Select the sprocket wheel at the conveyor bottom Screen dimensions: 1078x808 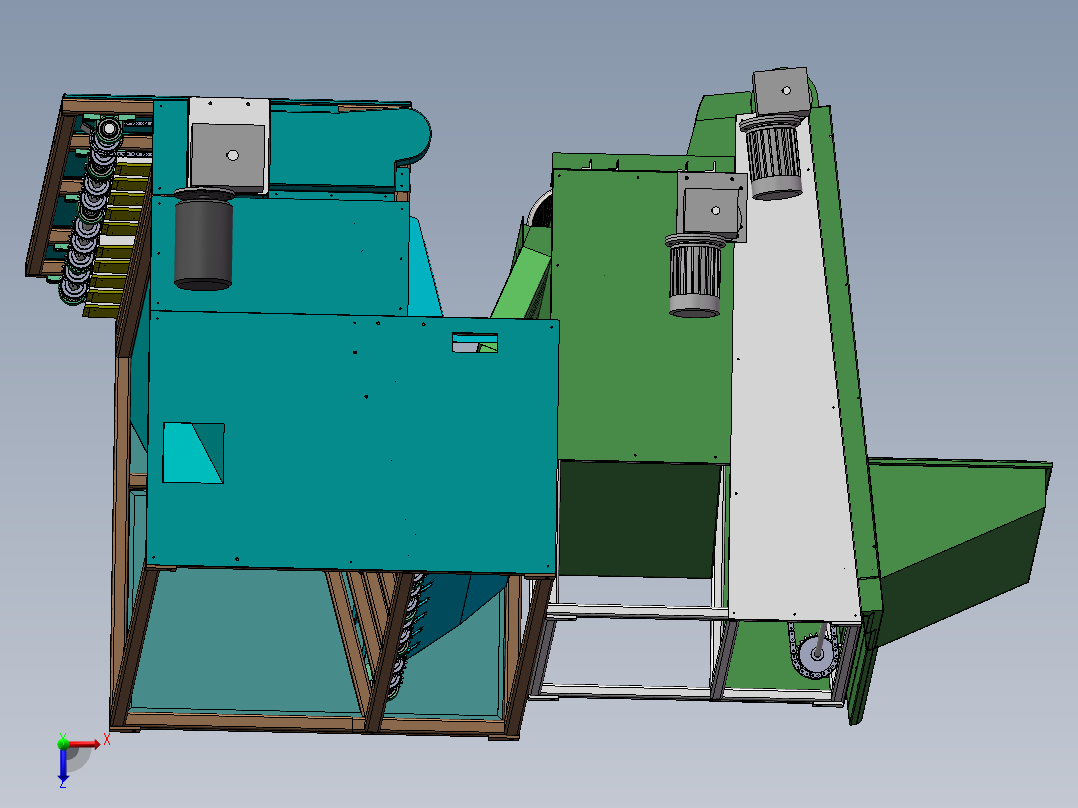(817, 653)
